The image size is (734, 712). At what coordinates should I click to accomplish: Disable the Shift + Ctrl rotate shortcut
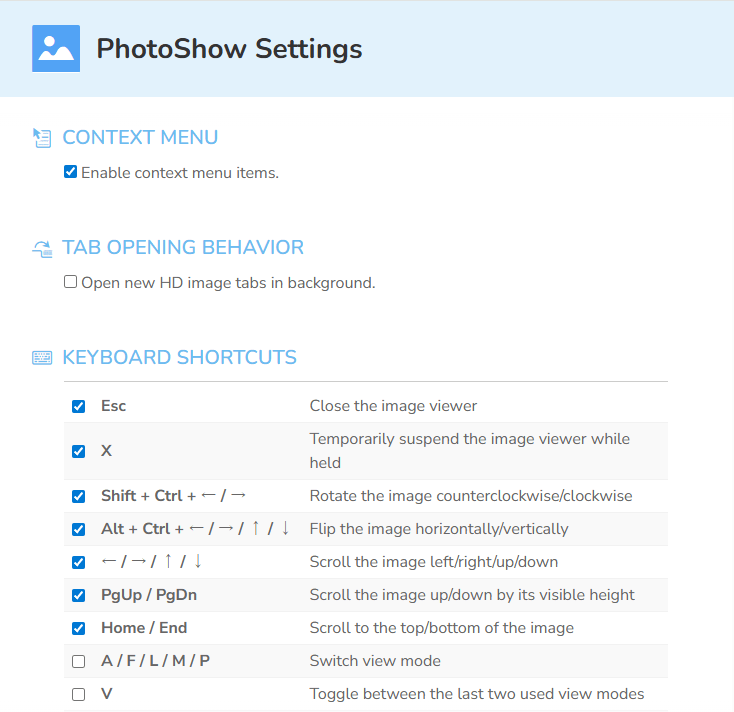(79, 496)
